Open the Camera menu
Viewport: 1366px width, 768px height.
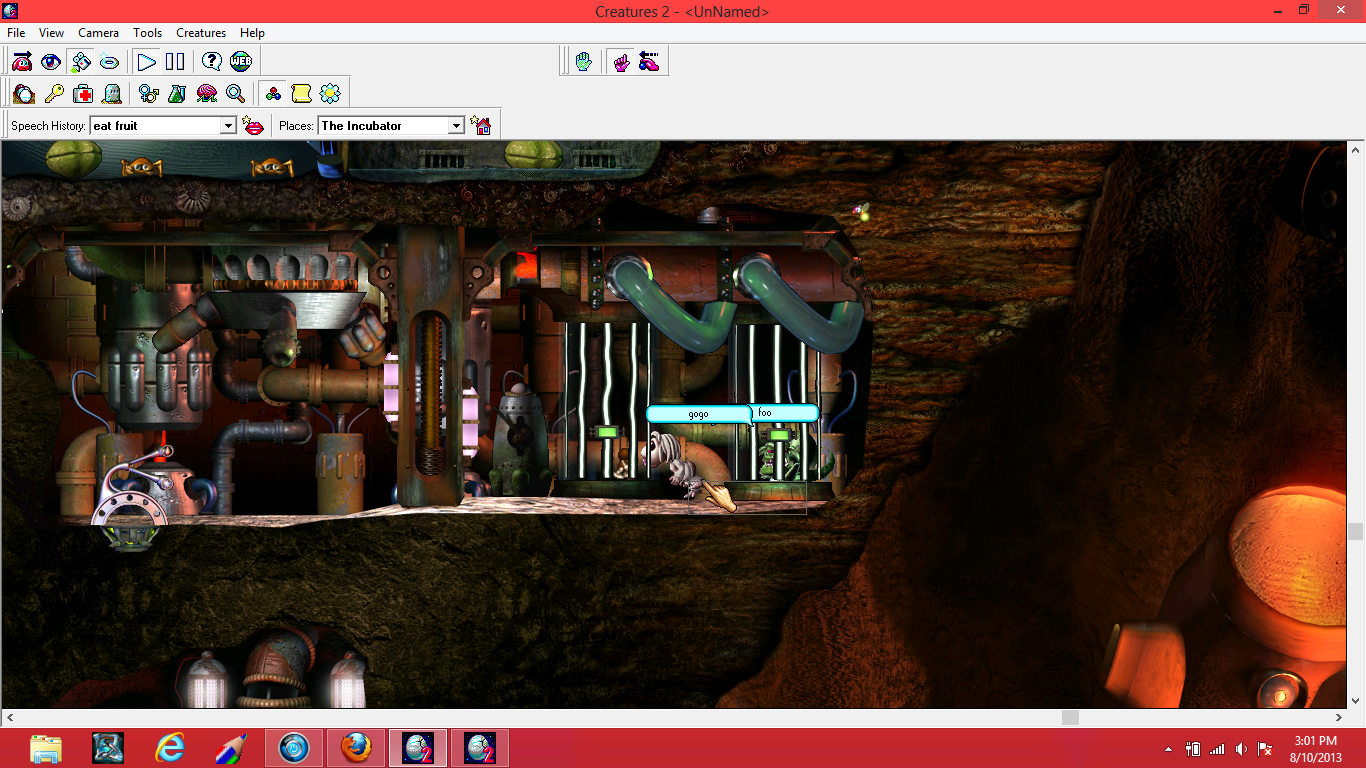point(98,33)
